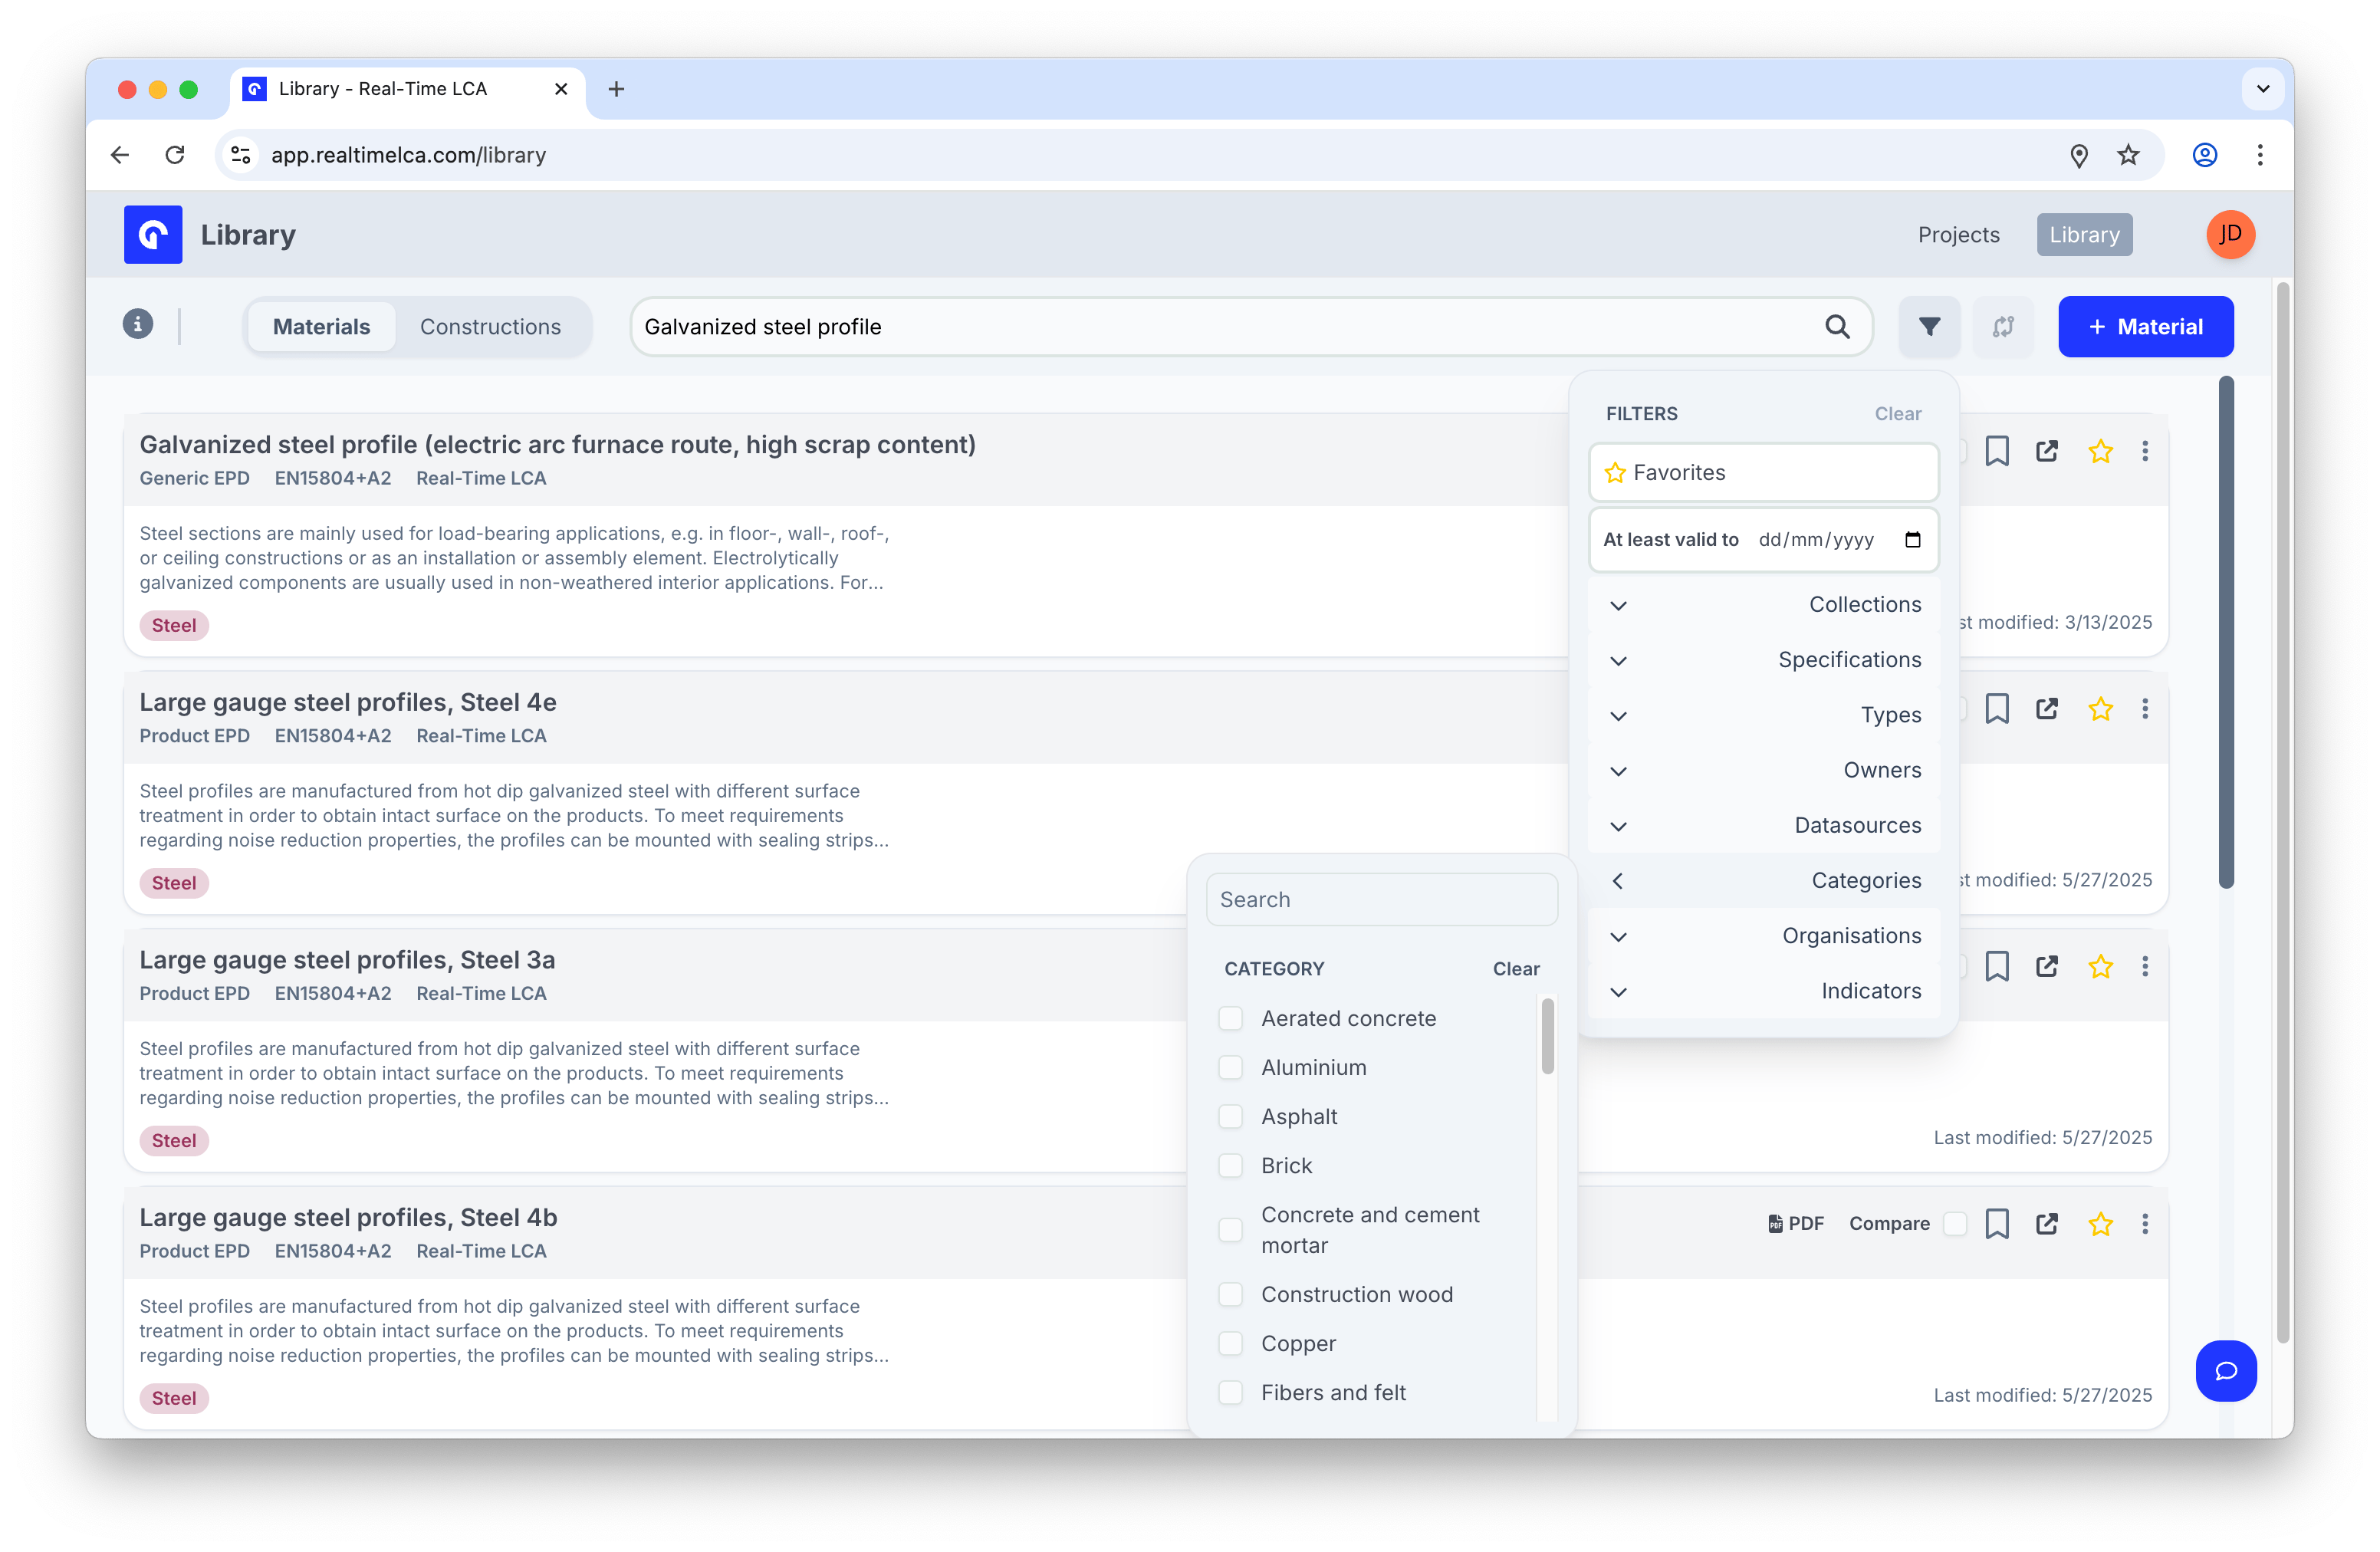
Task: Check the Fibers and felt category
Action: 1230,1393
